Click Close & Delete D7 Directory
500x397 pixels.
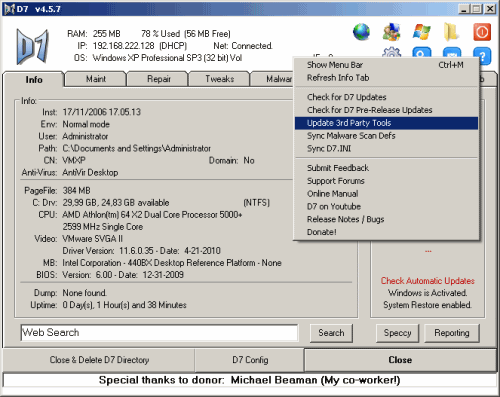click(99, 360)
